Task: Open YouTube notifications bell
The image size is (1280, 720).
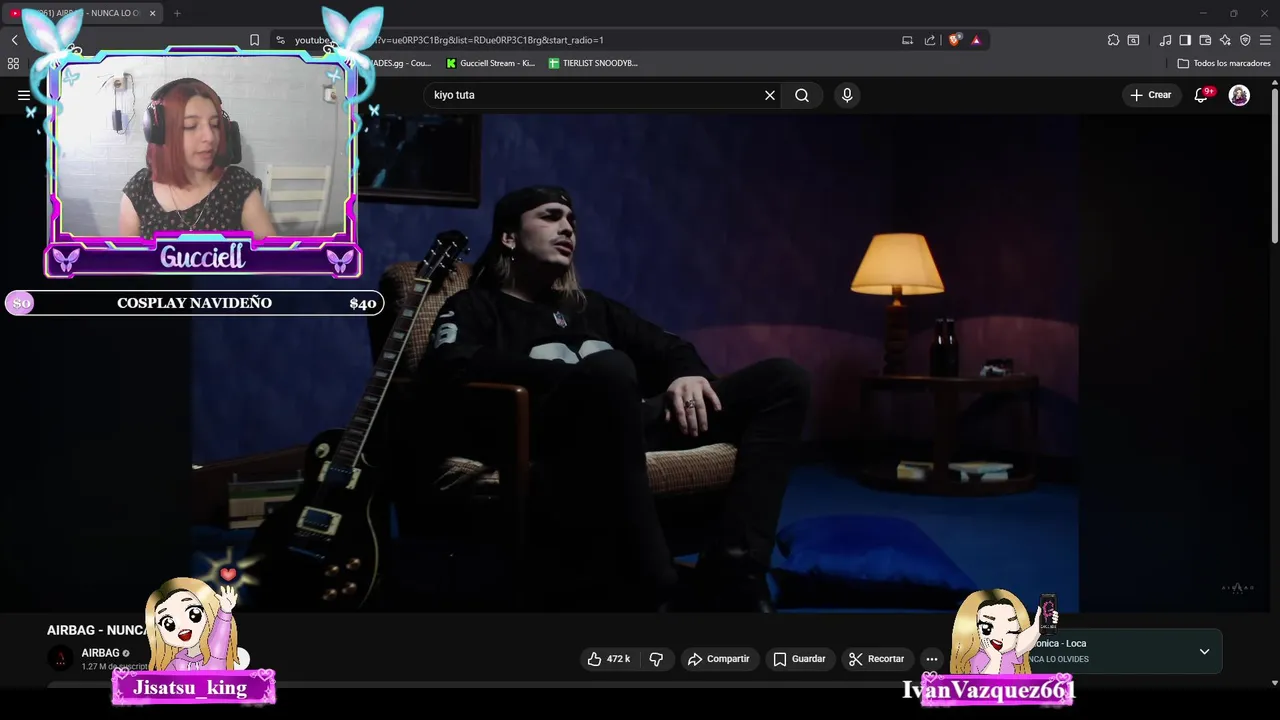Action: pyautogui.click(x=1202, y=95)
